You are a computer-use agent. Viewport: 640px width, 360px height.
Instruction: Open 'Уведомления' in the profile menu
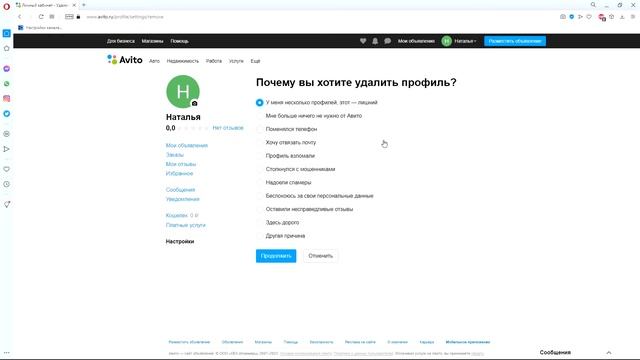pos(182,199)
